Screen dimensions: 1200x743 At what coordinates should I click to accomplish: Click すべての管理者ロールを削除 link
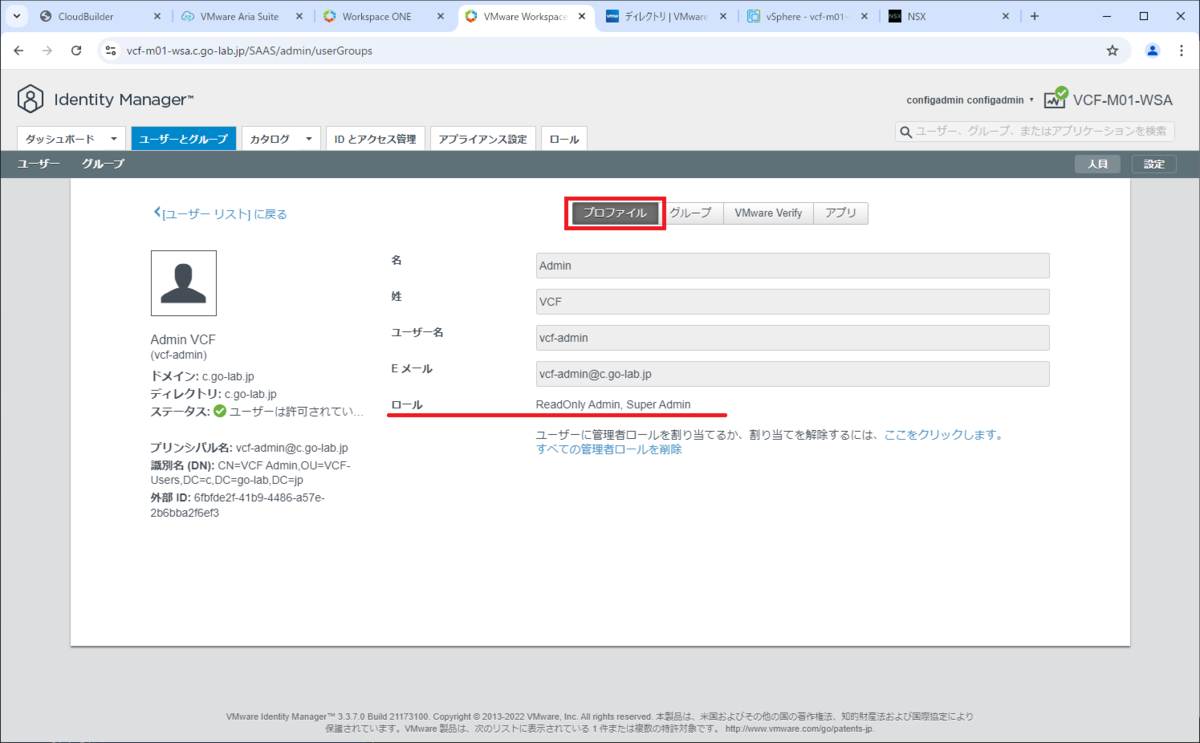click(x=609, y=449)
